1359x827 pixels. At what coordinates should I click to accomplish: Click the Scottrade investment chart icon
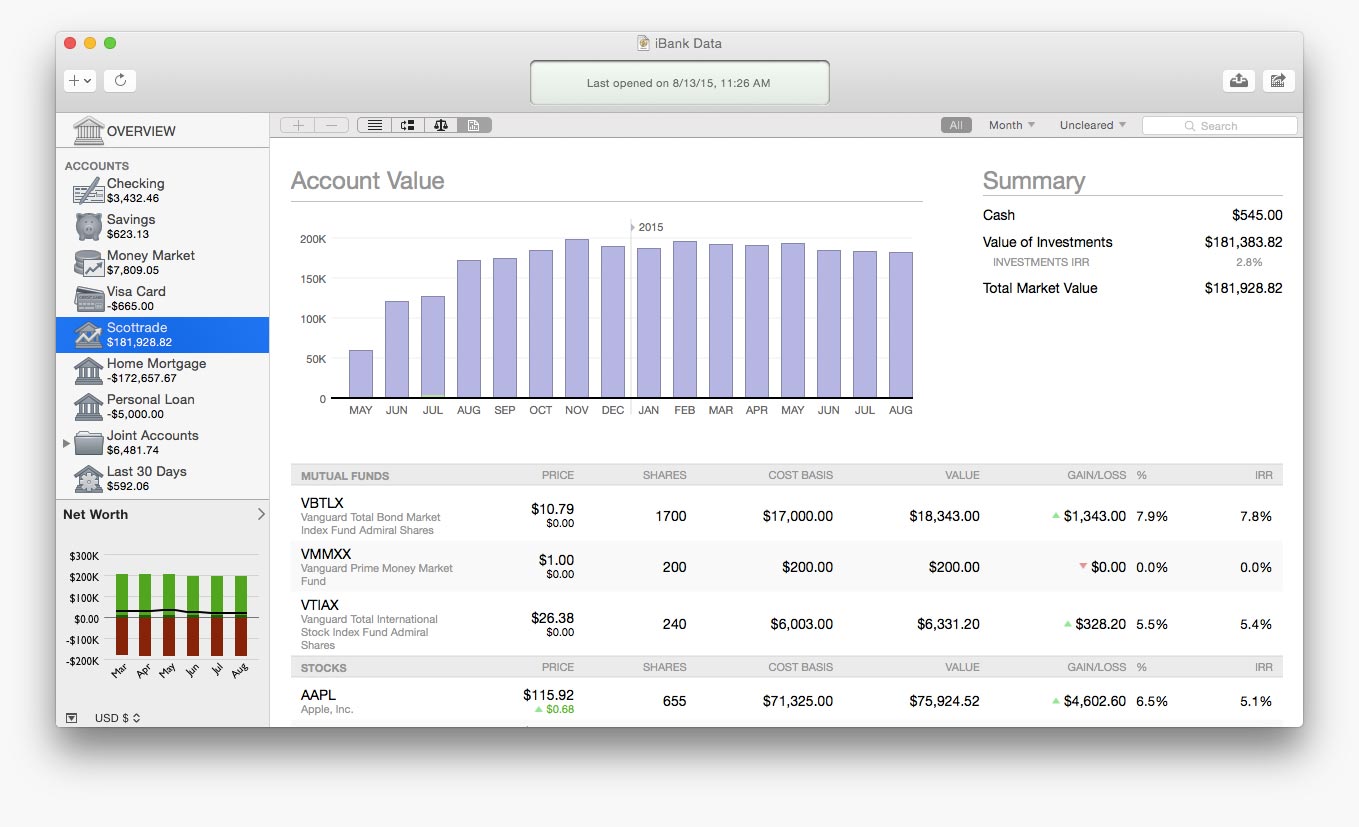pyautogui.click(x=88, y=335)
